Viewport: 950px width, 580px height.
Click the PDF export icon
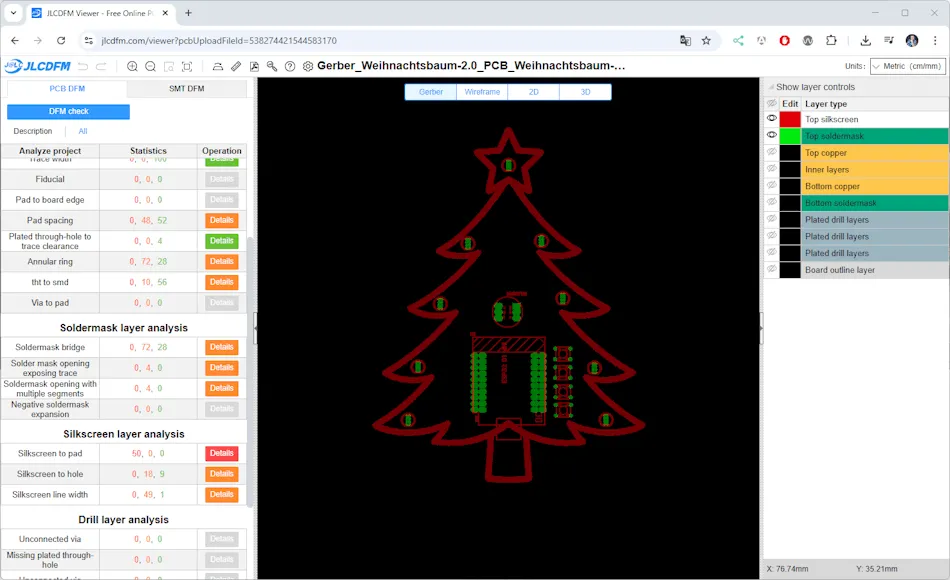tap(254, 67)
